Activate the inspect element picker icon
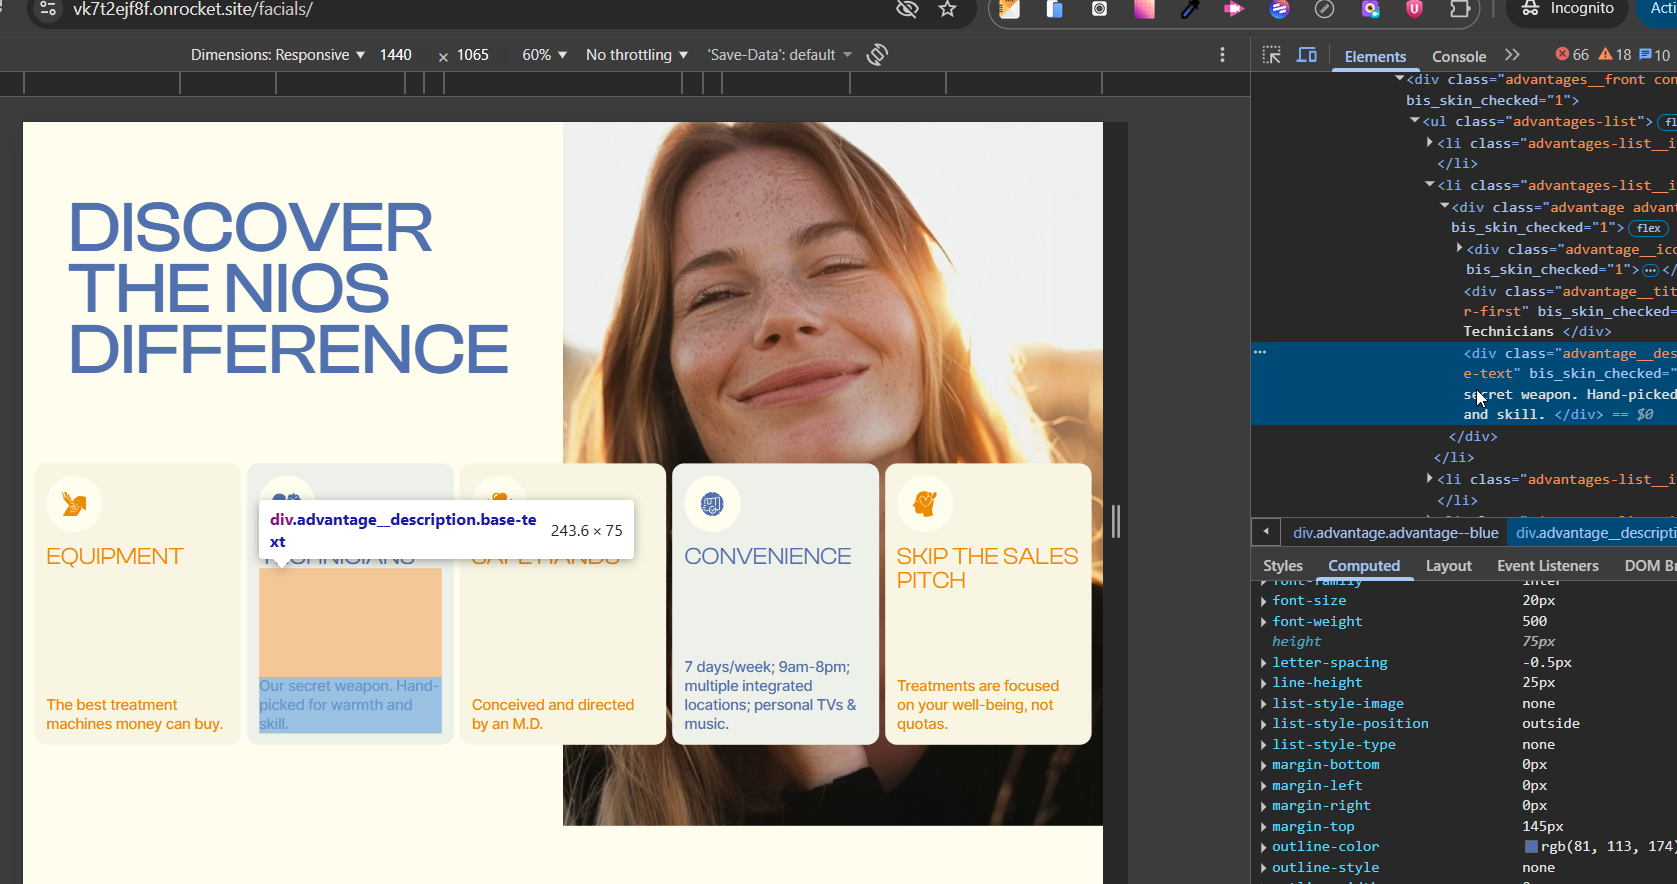 pos(1271,56)
